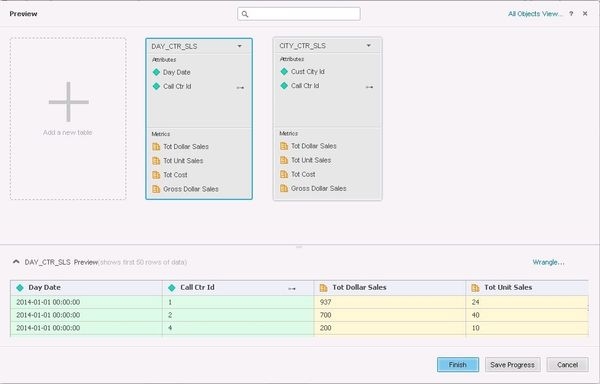Click Tot Dollar Sales metric icon in CITY_CTR_SLS

tap(284, 146)
